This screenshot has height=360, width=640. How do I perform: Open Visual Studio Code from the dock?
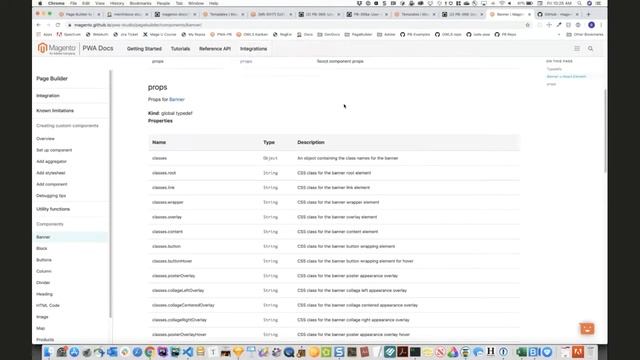pos(188,352)
